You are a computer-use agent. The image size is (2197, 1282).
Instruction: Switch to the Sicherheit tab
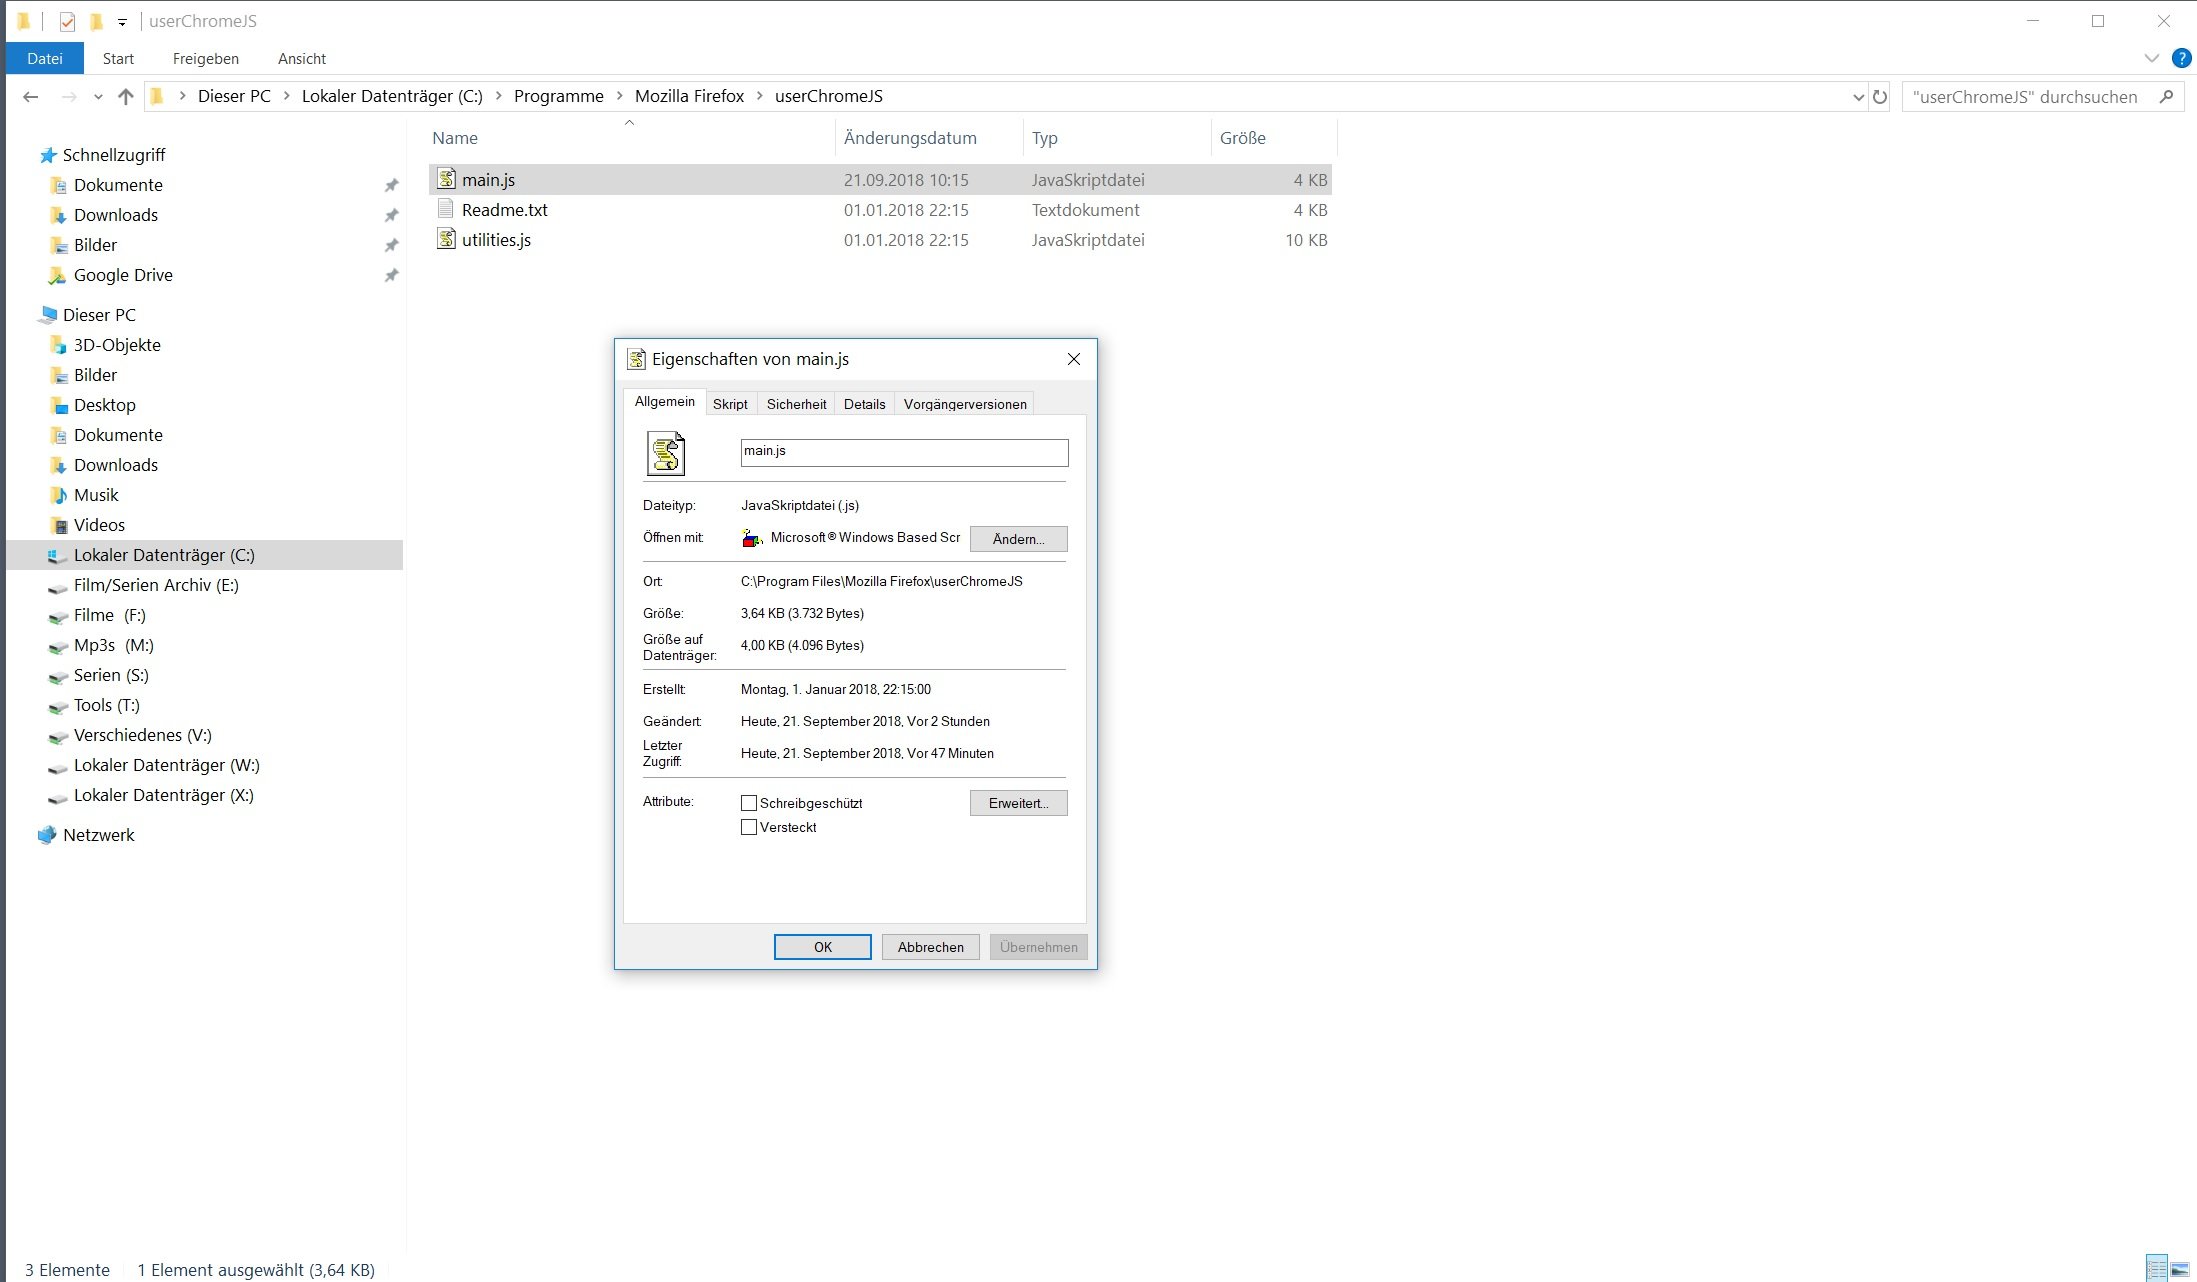point(796,404)
